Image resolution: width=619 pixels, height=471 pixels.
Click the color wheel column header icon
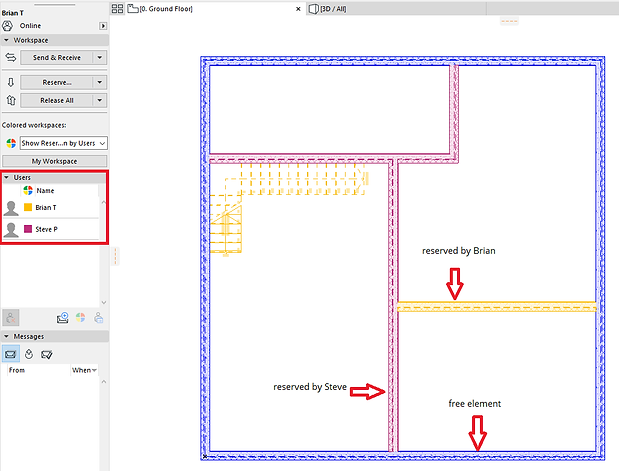pos(28,190)
